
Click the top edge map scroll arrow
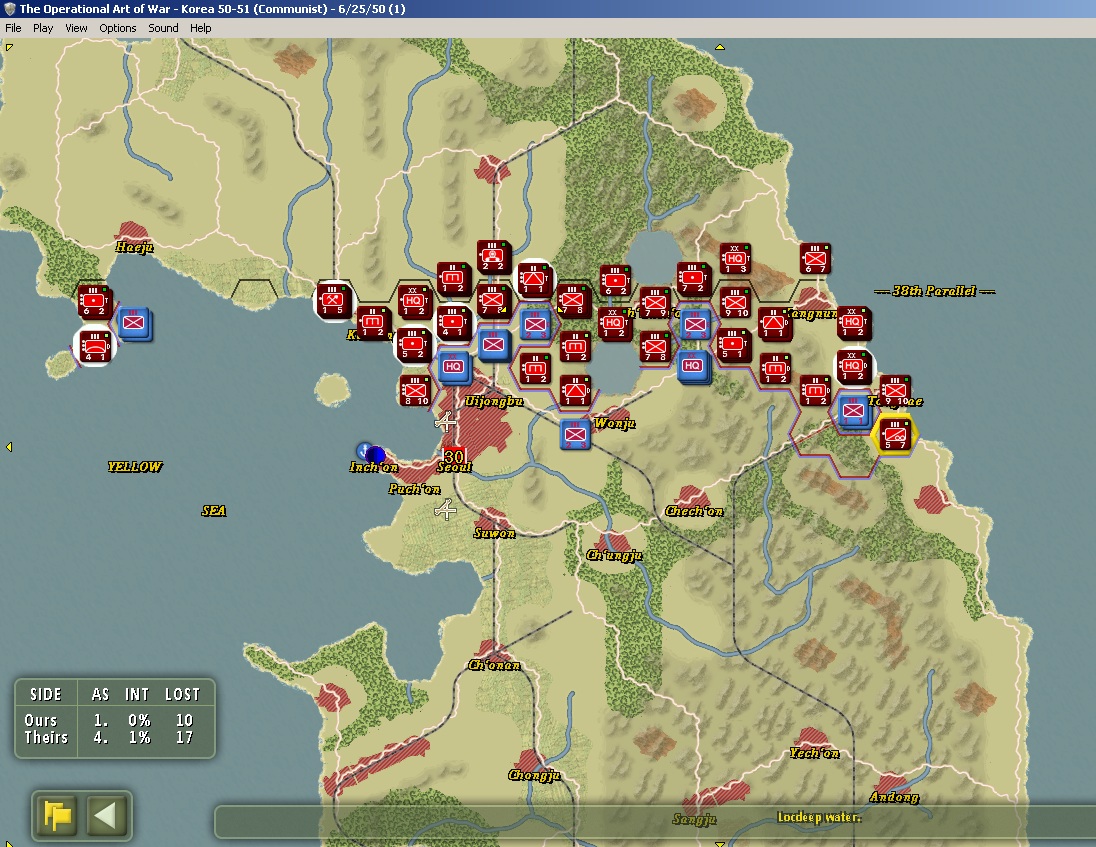click(x=719, y=48)
